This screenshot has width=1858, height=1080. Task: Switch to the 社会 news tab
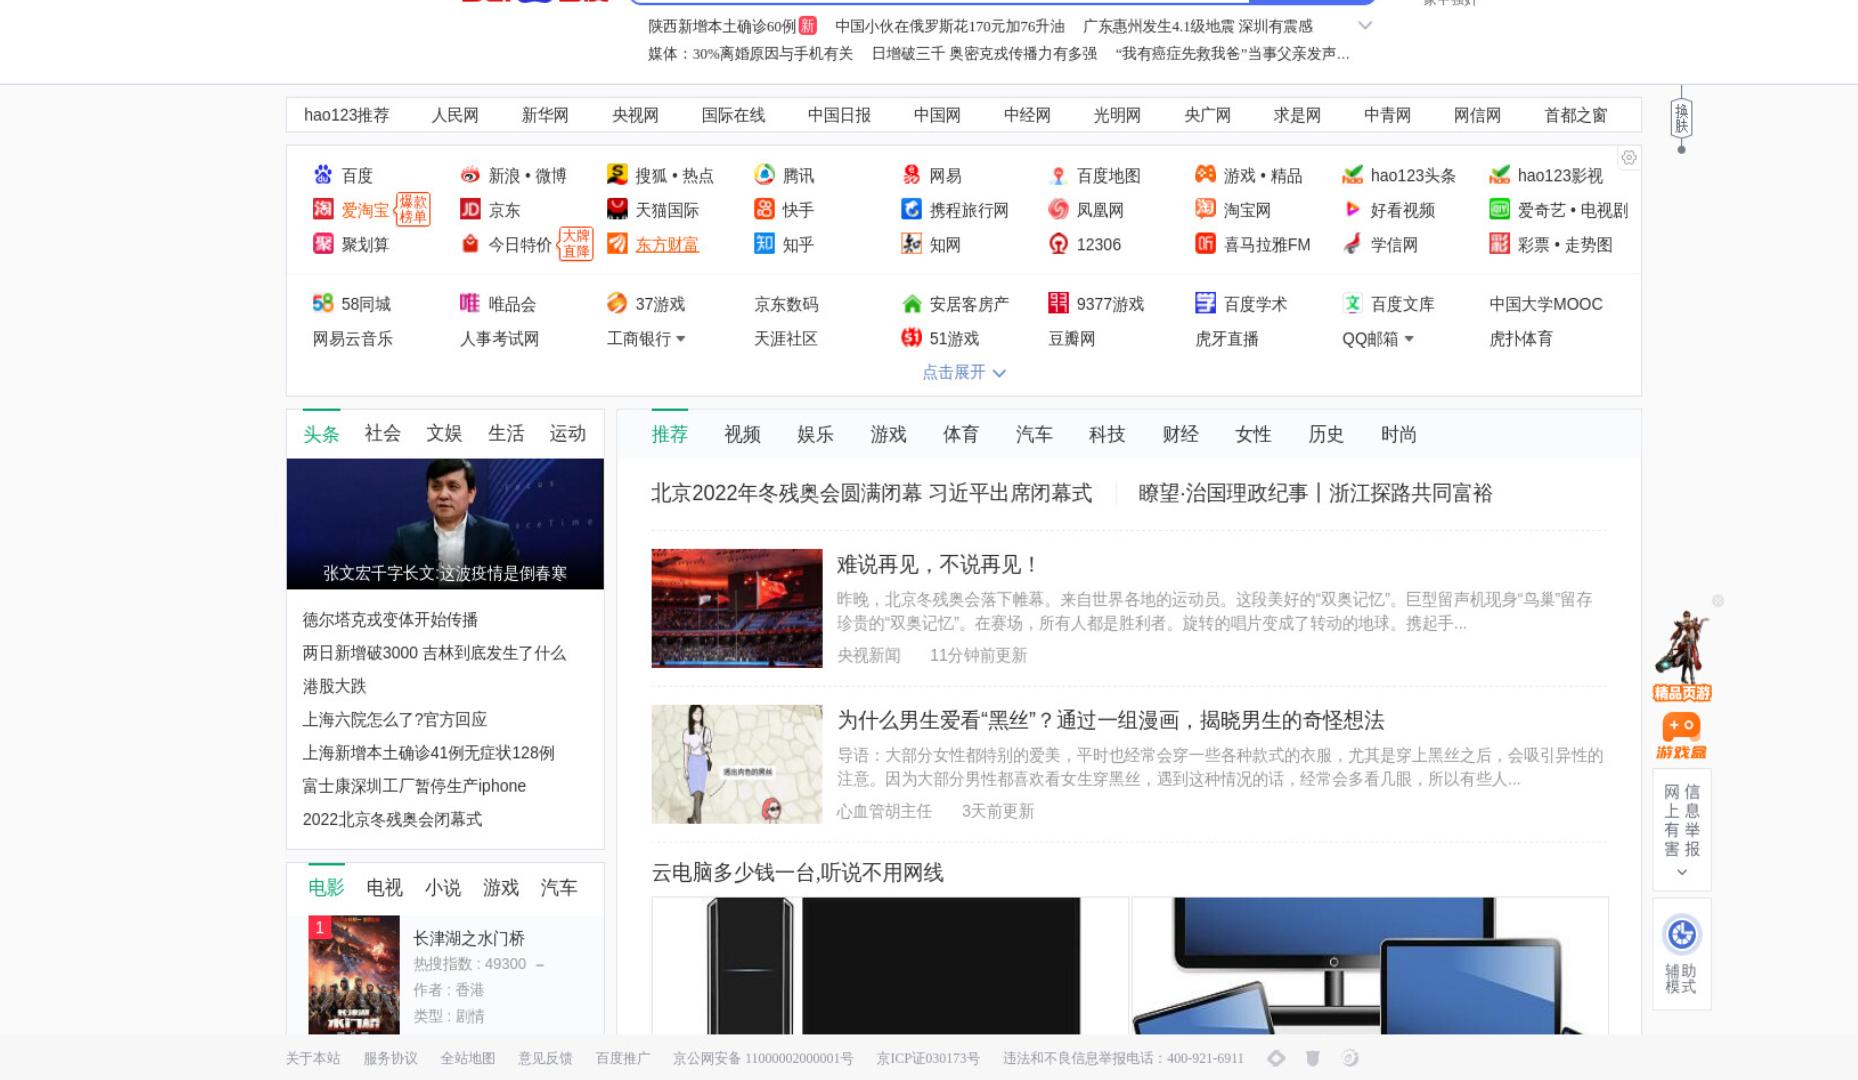coord(382,433)
